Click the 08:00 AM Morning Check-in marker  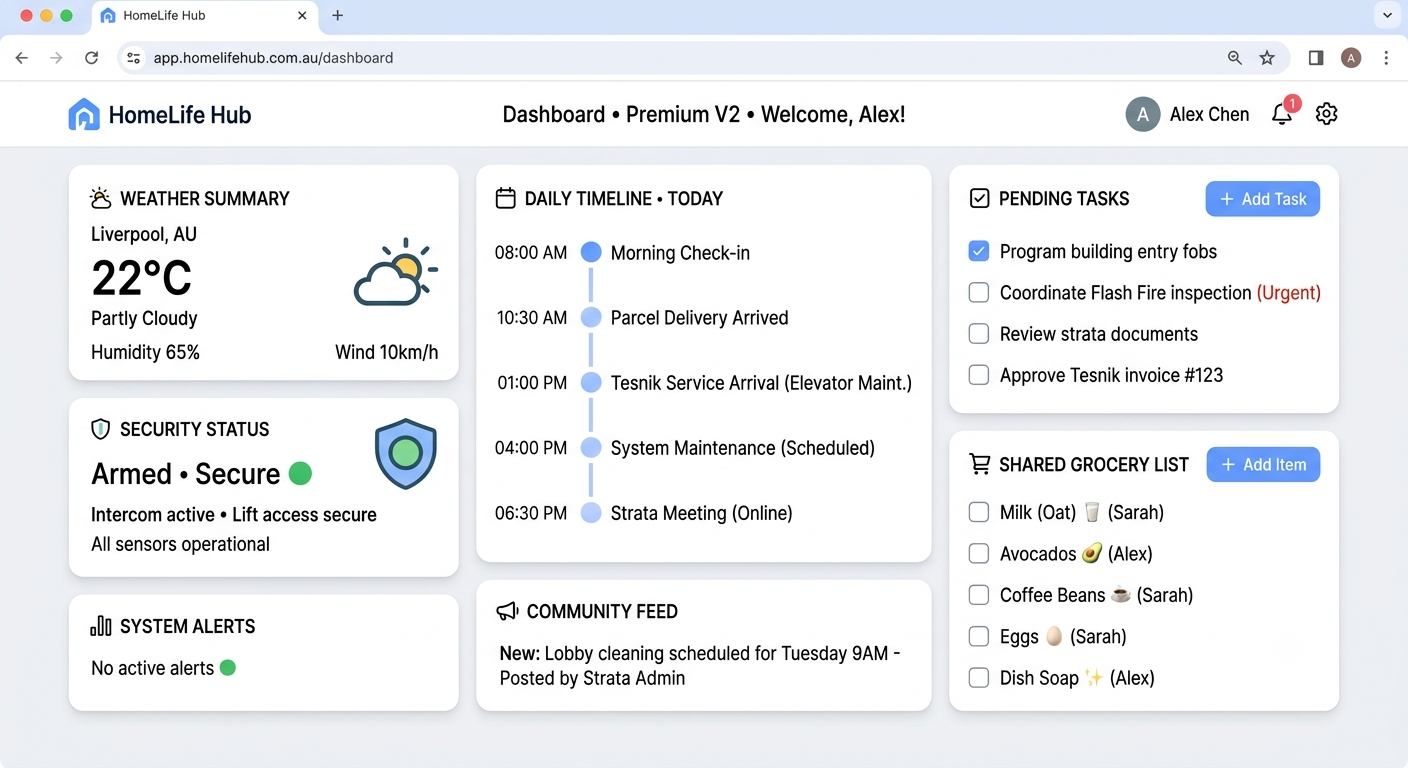[x=591, y=252]
